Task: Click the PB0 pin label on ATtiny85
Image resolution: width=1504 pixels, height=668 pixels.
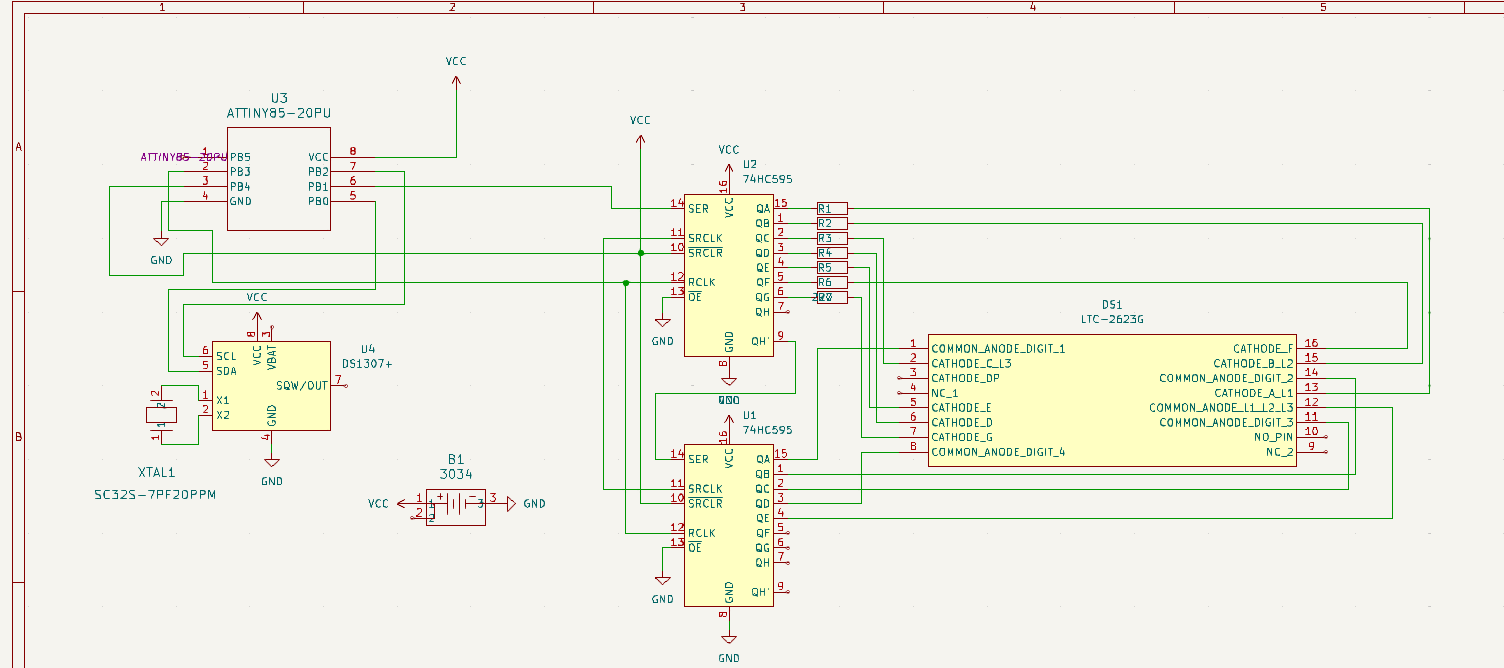Action: pos(318,201)
